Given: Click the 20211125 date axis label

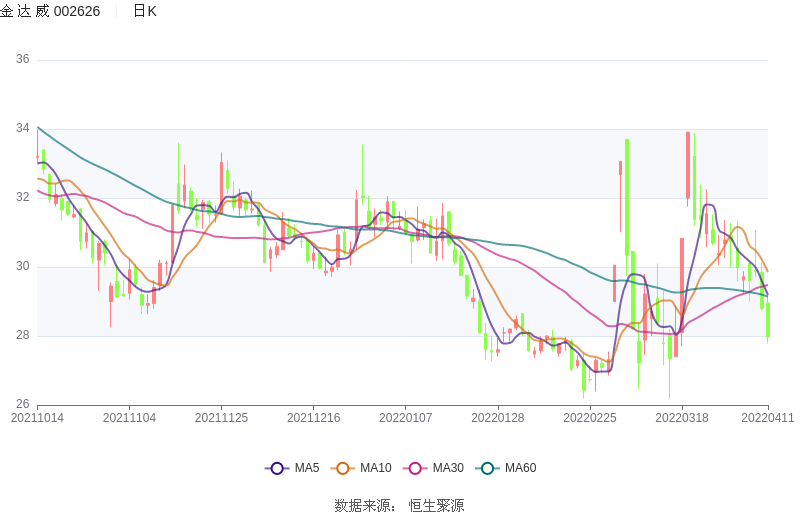Looking at the screenshot, I should pos(221,418).
